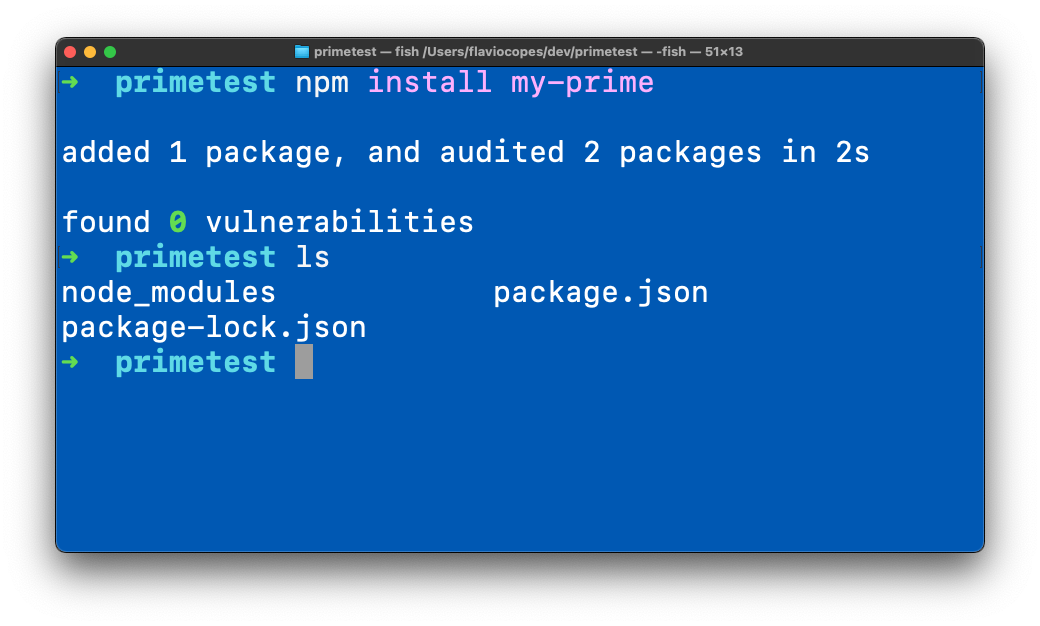
Task: Click the folder icon in the title bar
Action: pyautogui.click(x=302, y=52)
